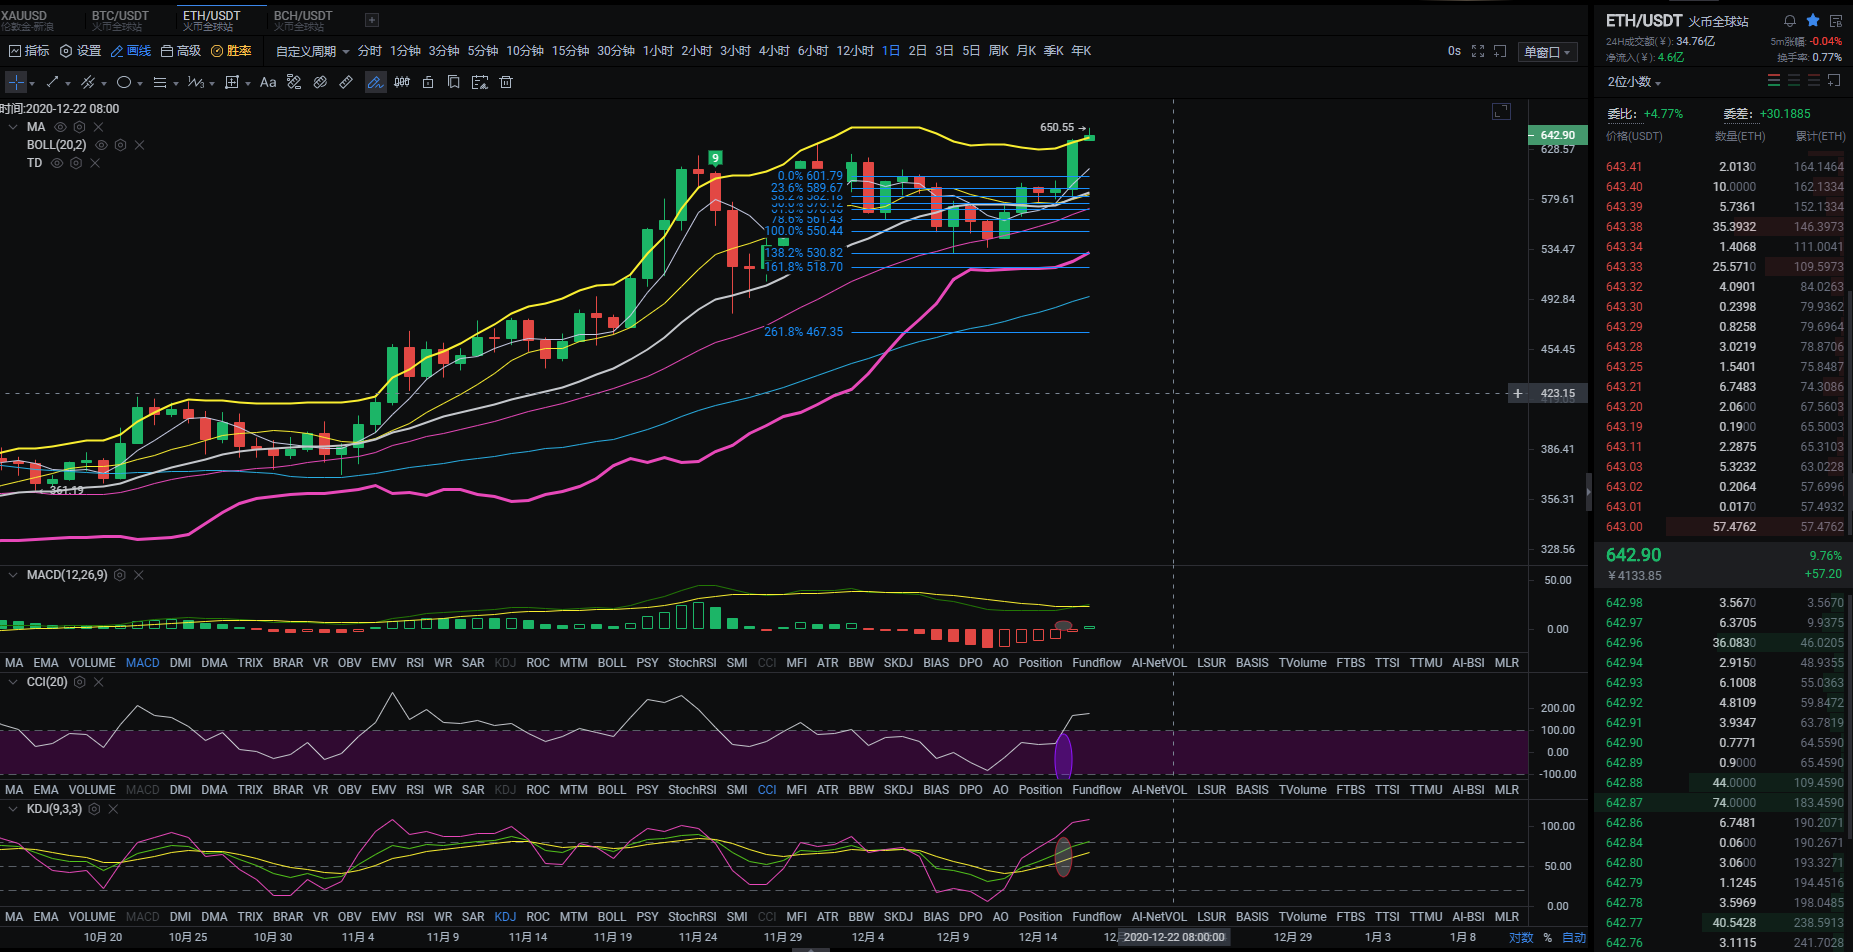
Task: Delete all drawings with trash icon
Action: (506, 82)
